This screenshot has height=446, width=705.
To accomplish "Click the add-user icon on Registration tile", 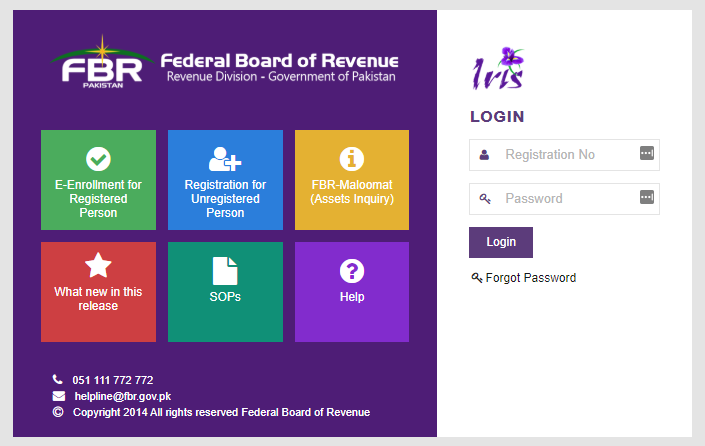I will tap(225, 158).
